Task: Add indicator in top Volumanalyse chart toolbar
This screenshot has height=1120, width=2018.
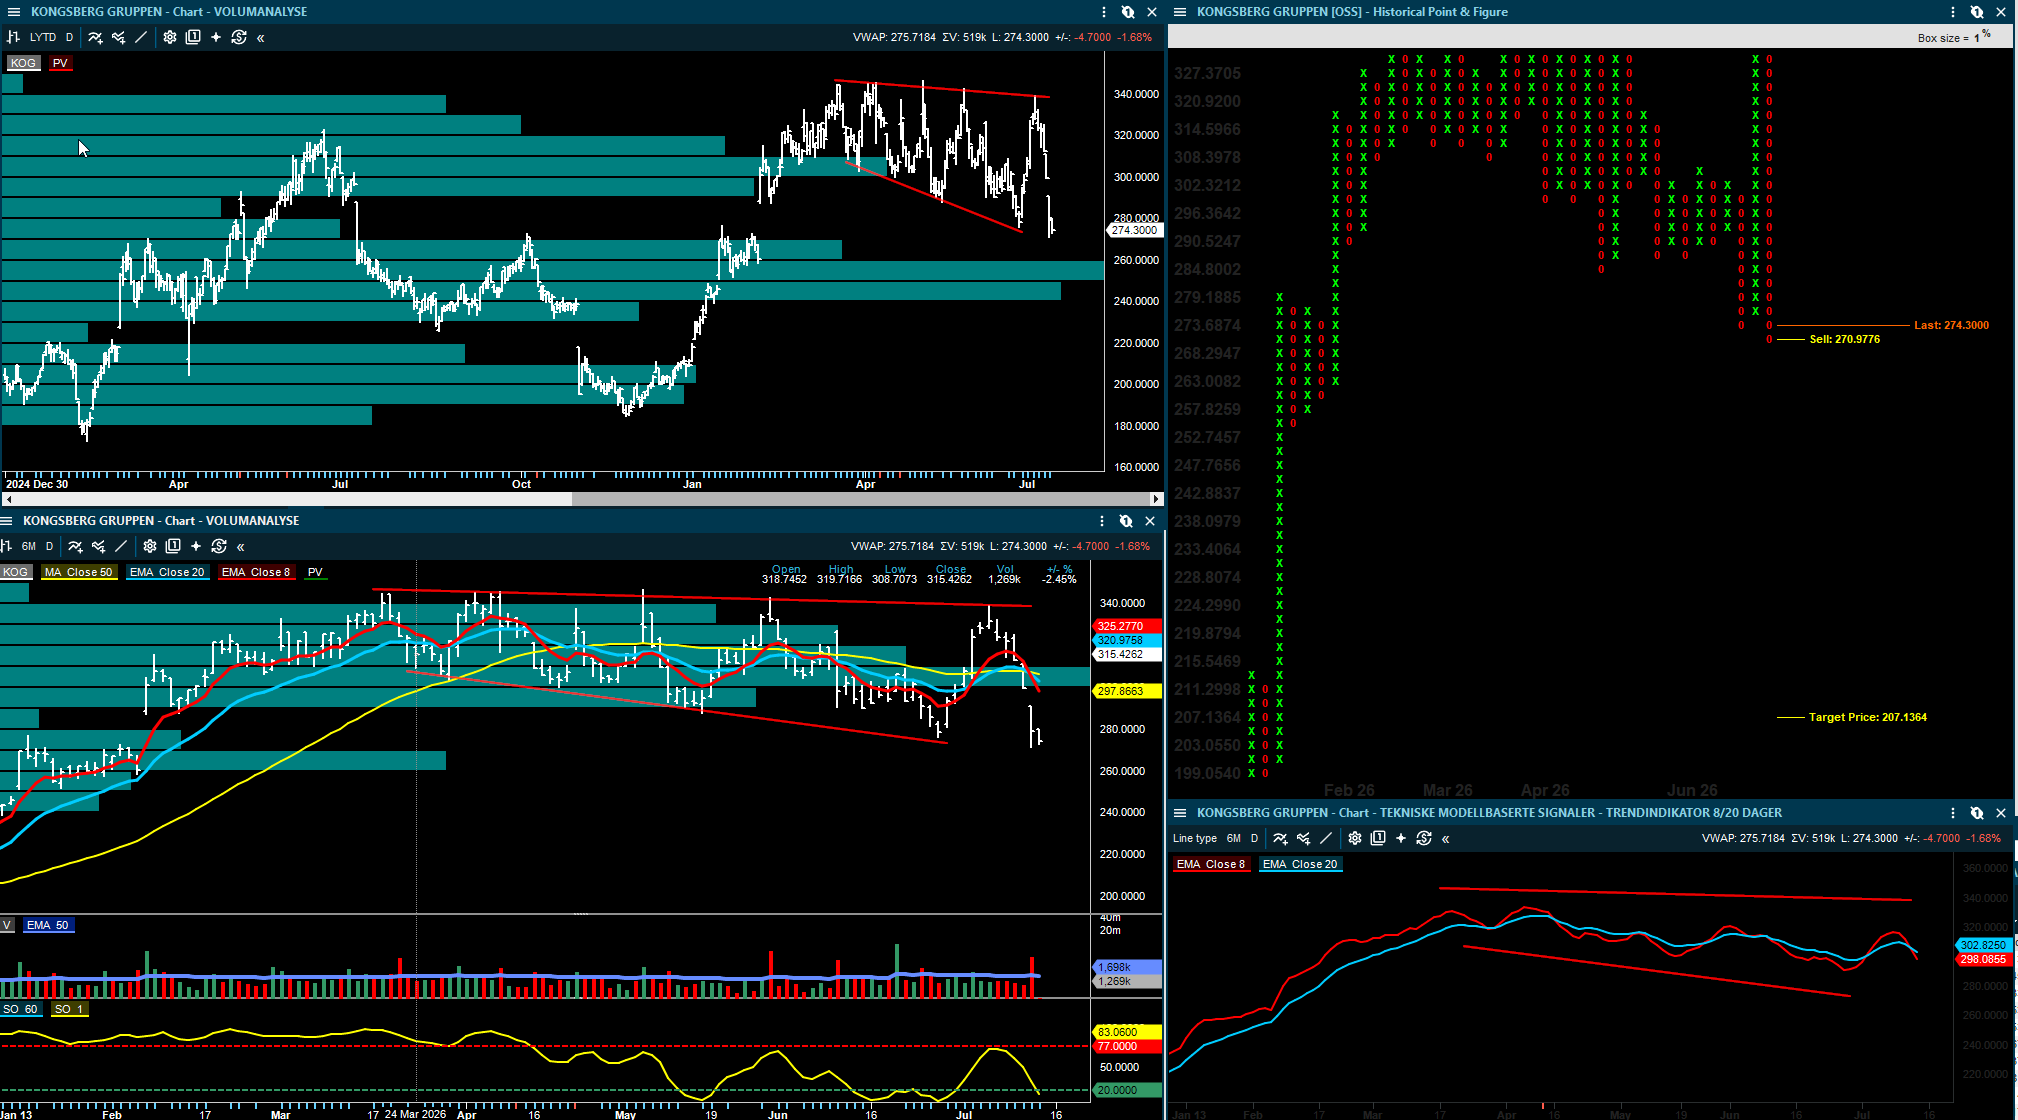Action: (x=95, y=37)
